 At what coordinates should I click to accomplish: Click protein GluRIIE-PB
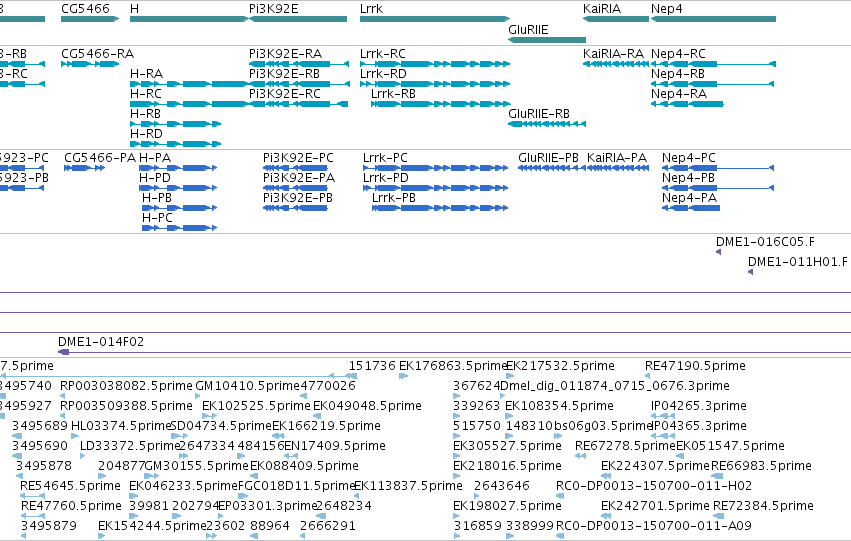(x=552, y=168)
